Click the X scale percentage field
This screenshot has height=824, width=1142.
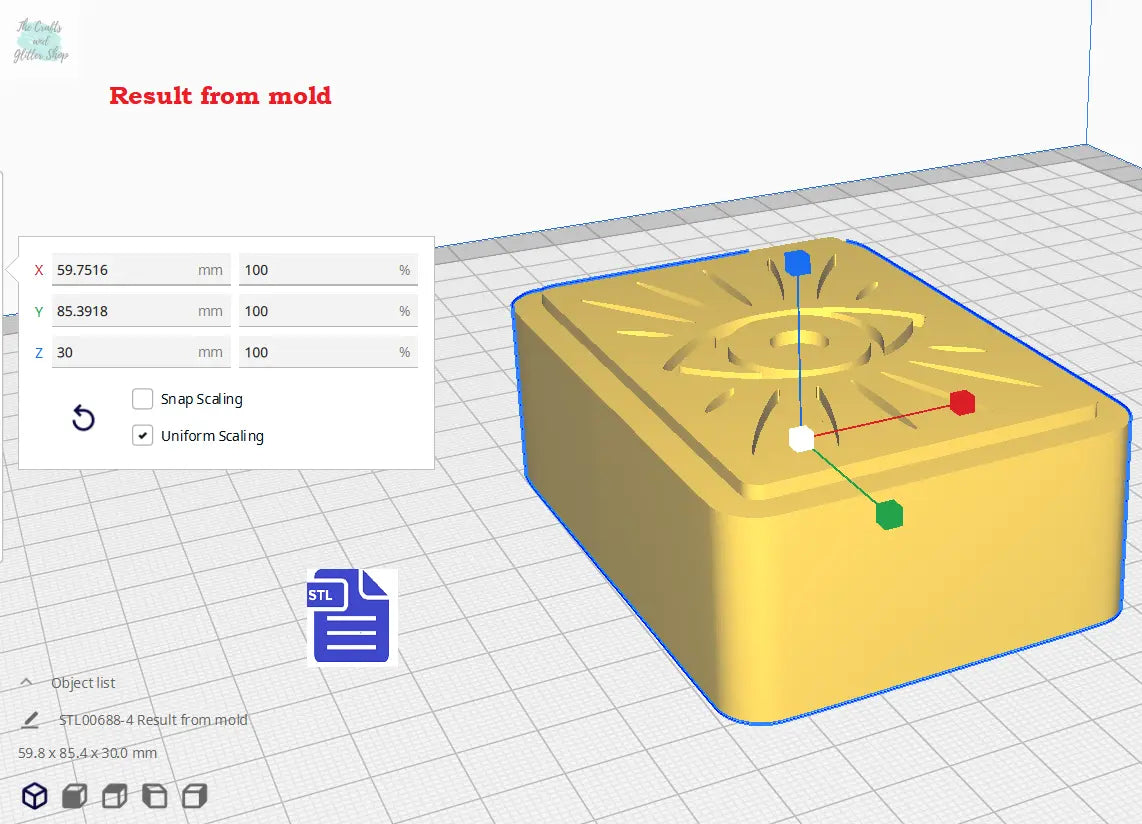[x=315, y=270]
